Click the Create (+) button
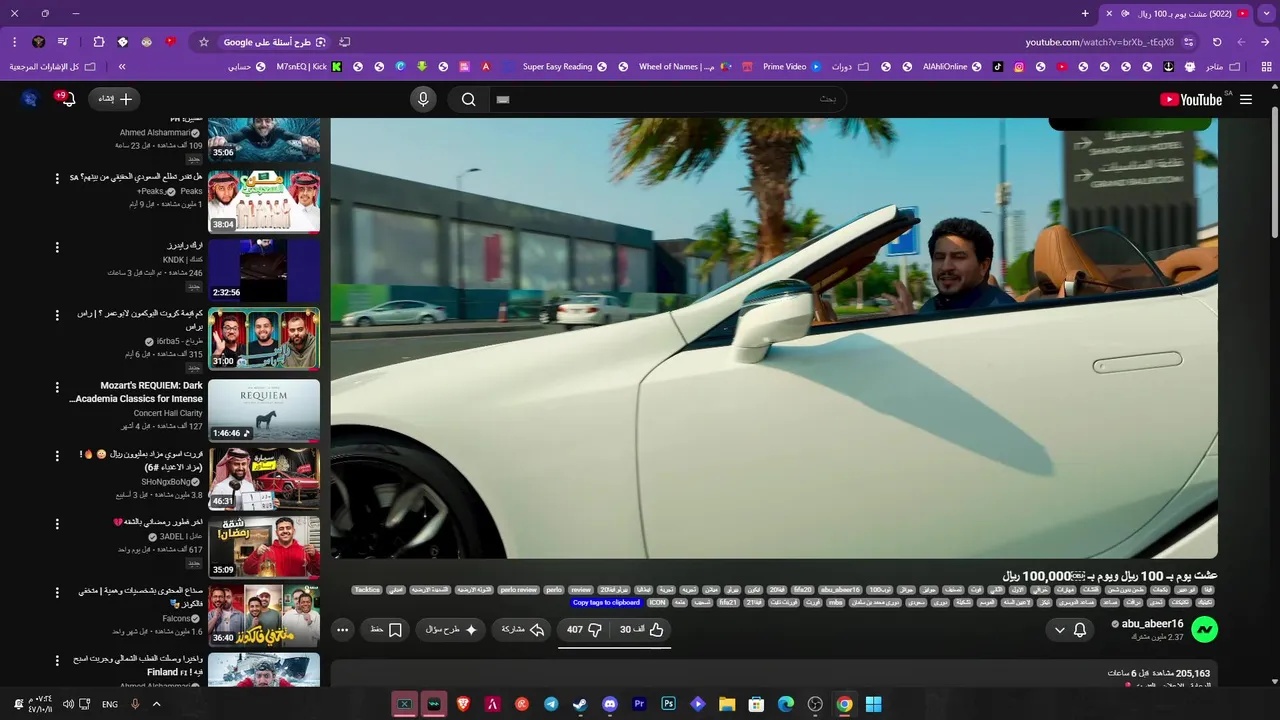The width and height of the screenshot is (1280, 720). (115, 99)
